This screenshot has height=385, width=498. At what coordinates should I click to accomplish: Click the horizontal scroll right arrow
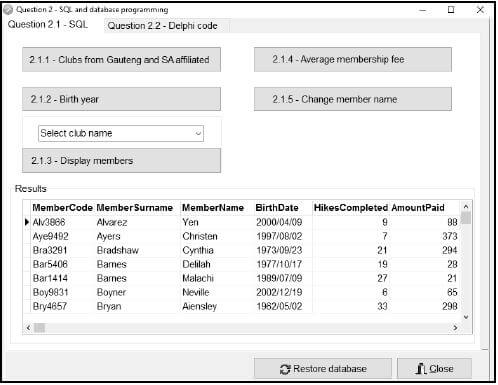455,328
